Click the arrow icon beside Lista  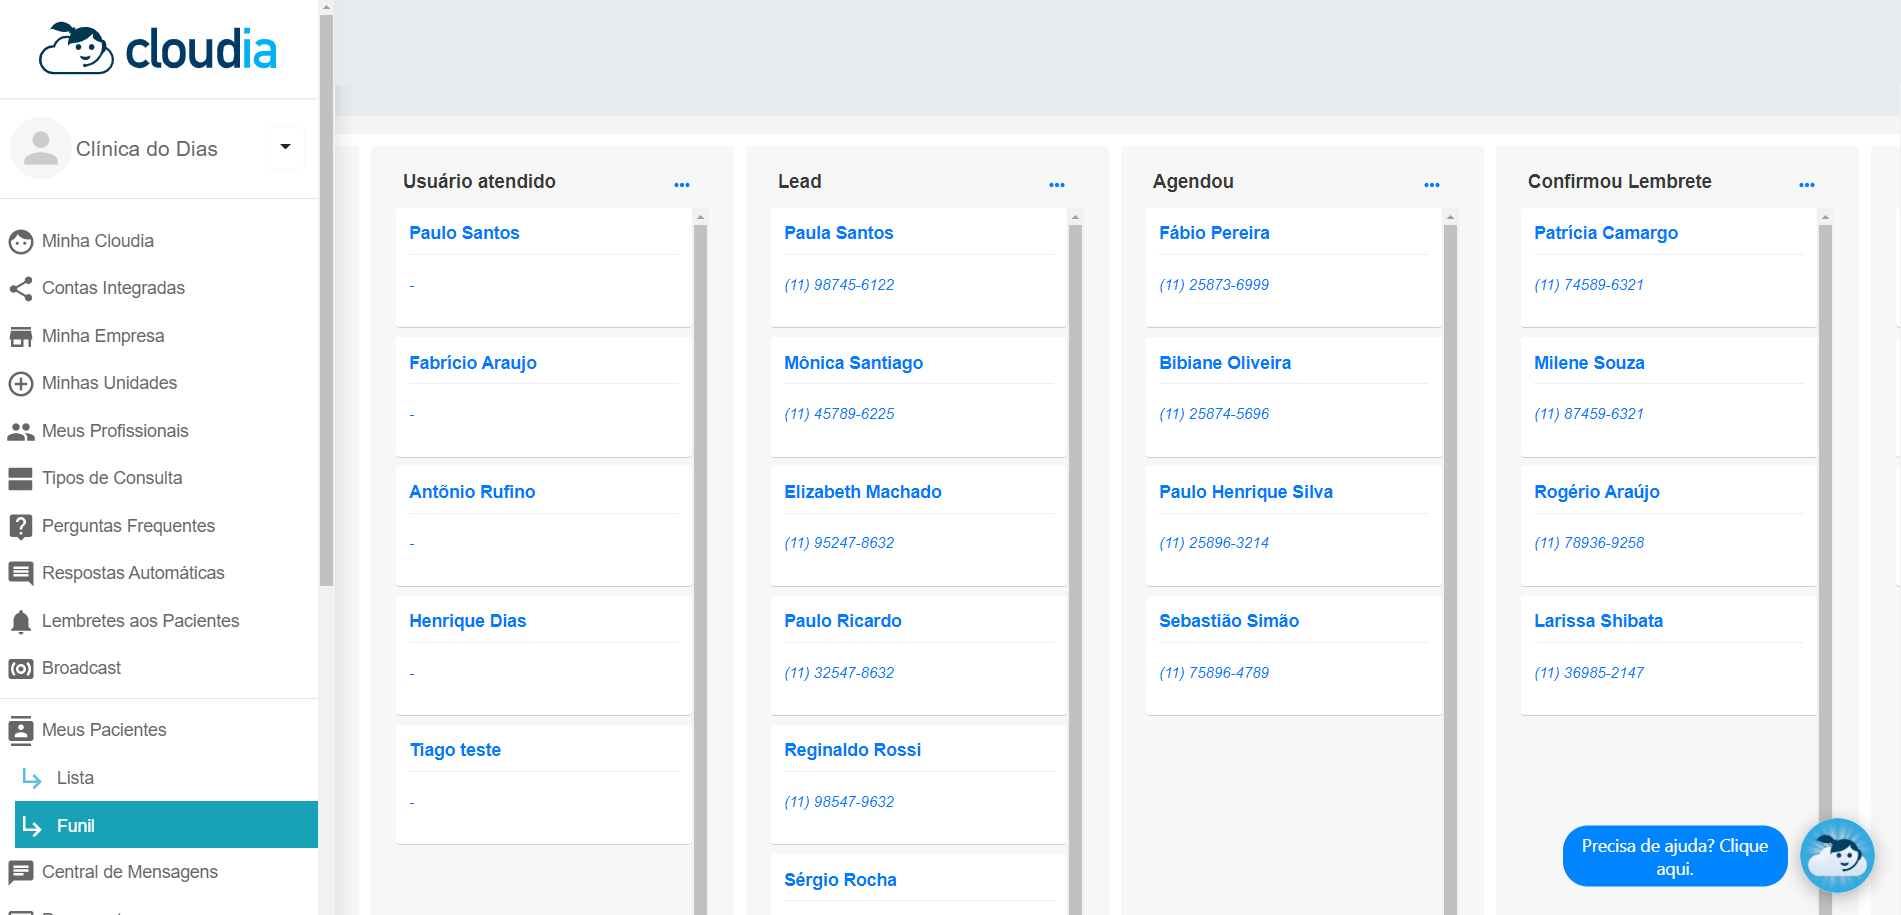(32, 778)
